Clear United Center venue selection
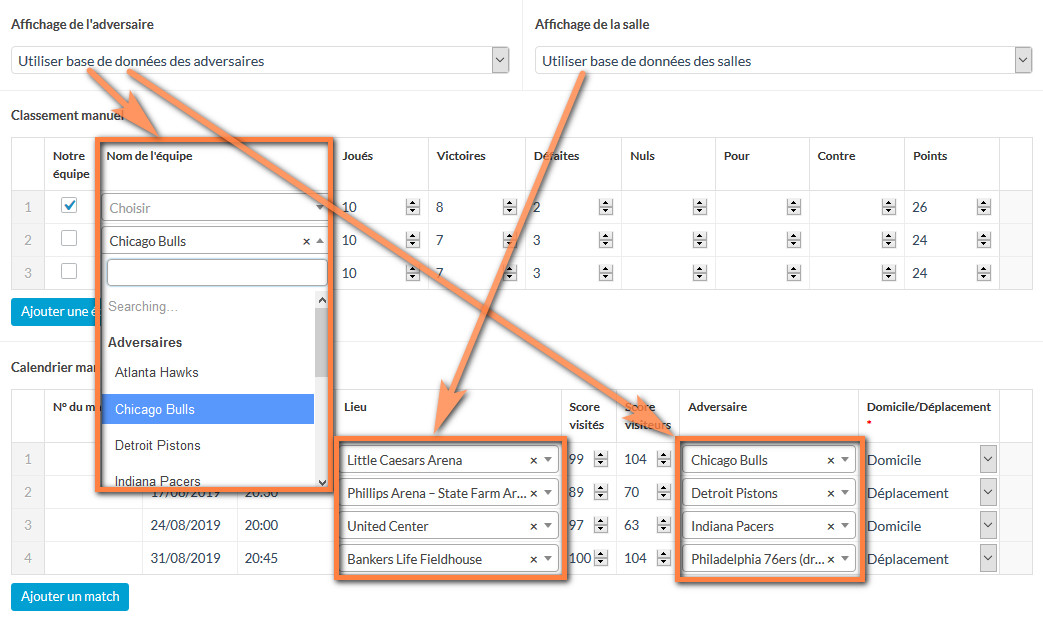The width and height of the screenshot is (1043, 620). (533, 526)
